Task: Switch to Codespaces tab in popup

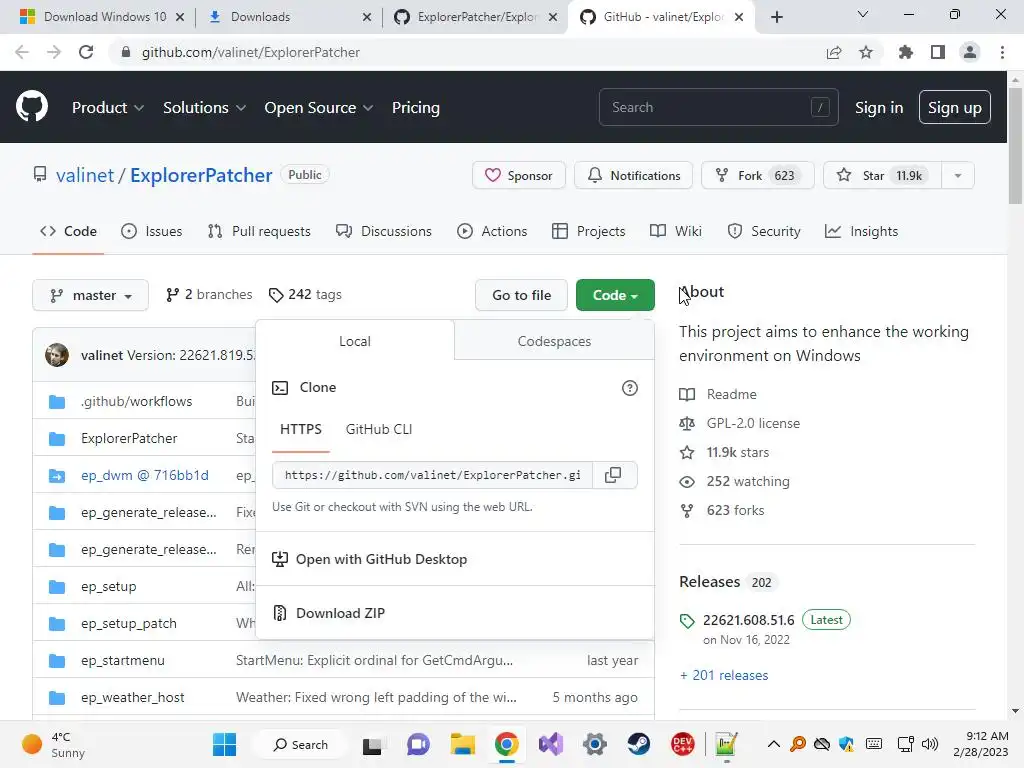Action: (x=554, y=341)
